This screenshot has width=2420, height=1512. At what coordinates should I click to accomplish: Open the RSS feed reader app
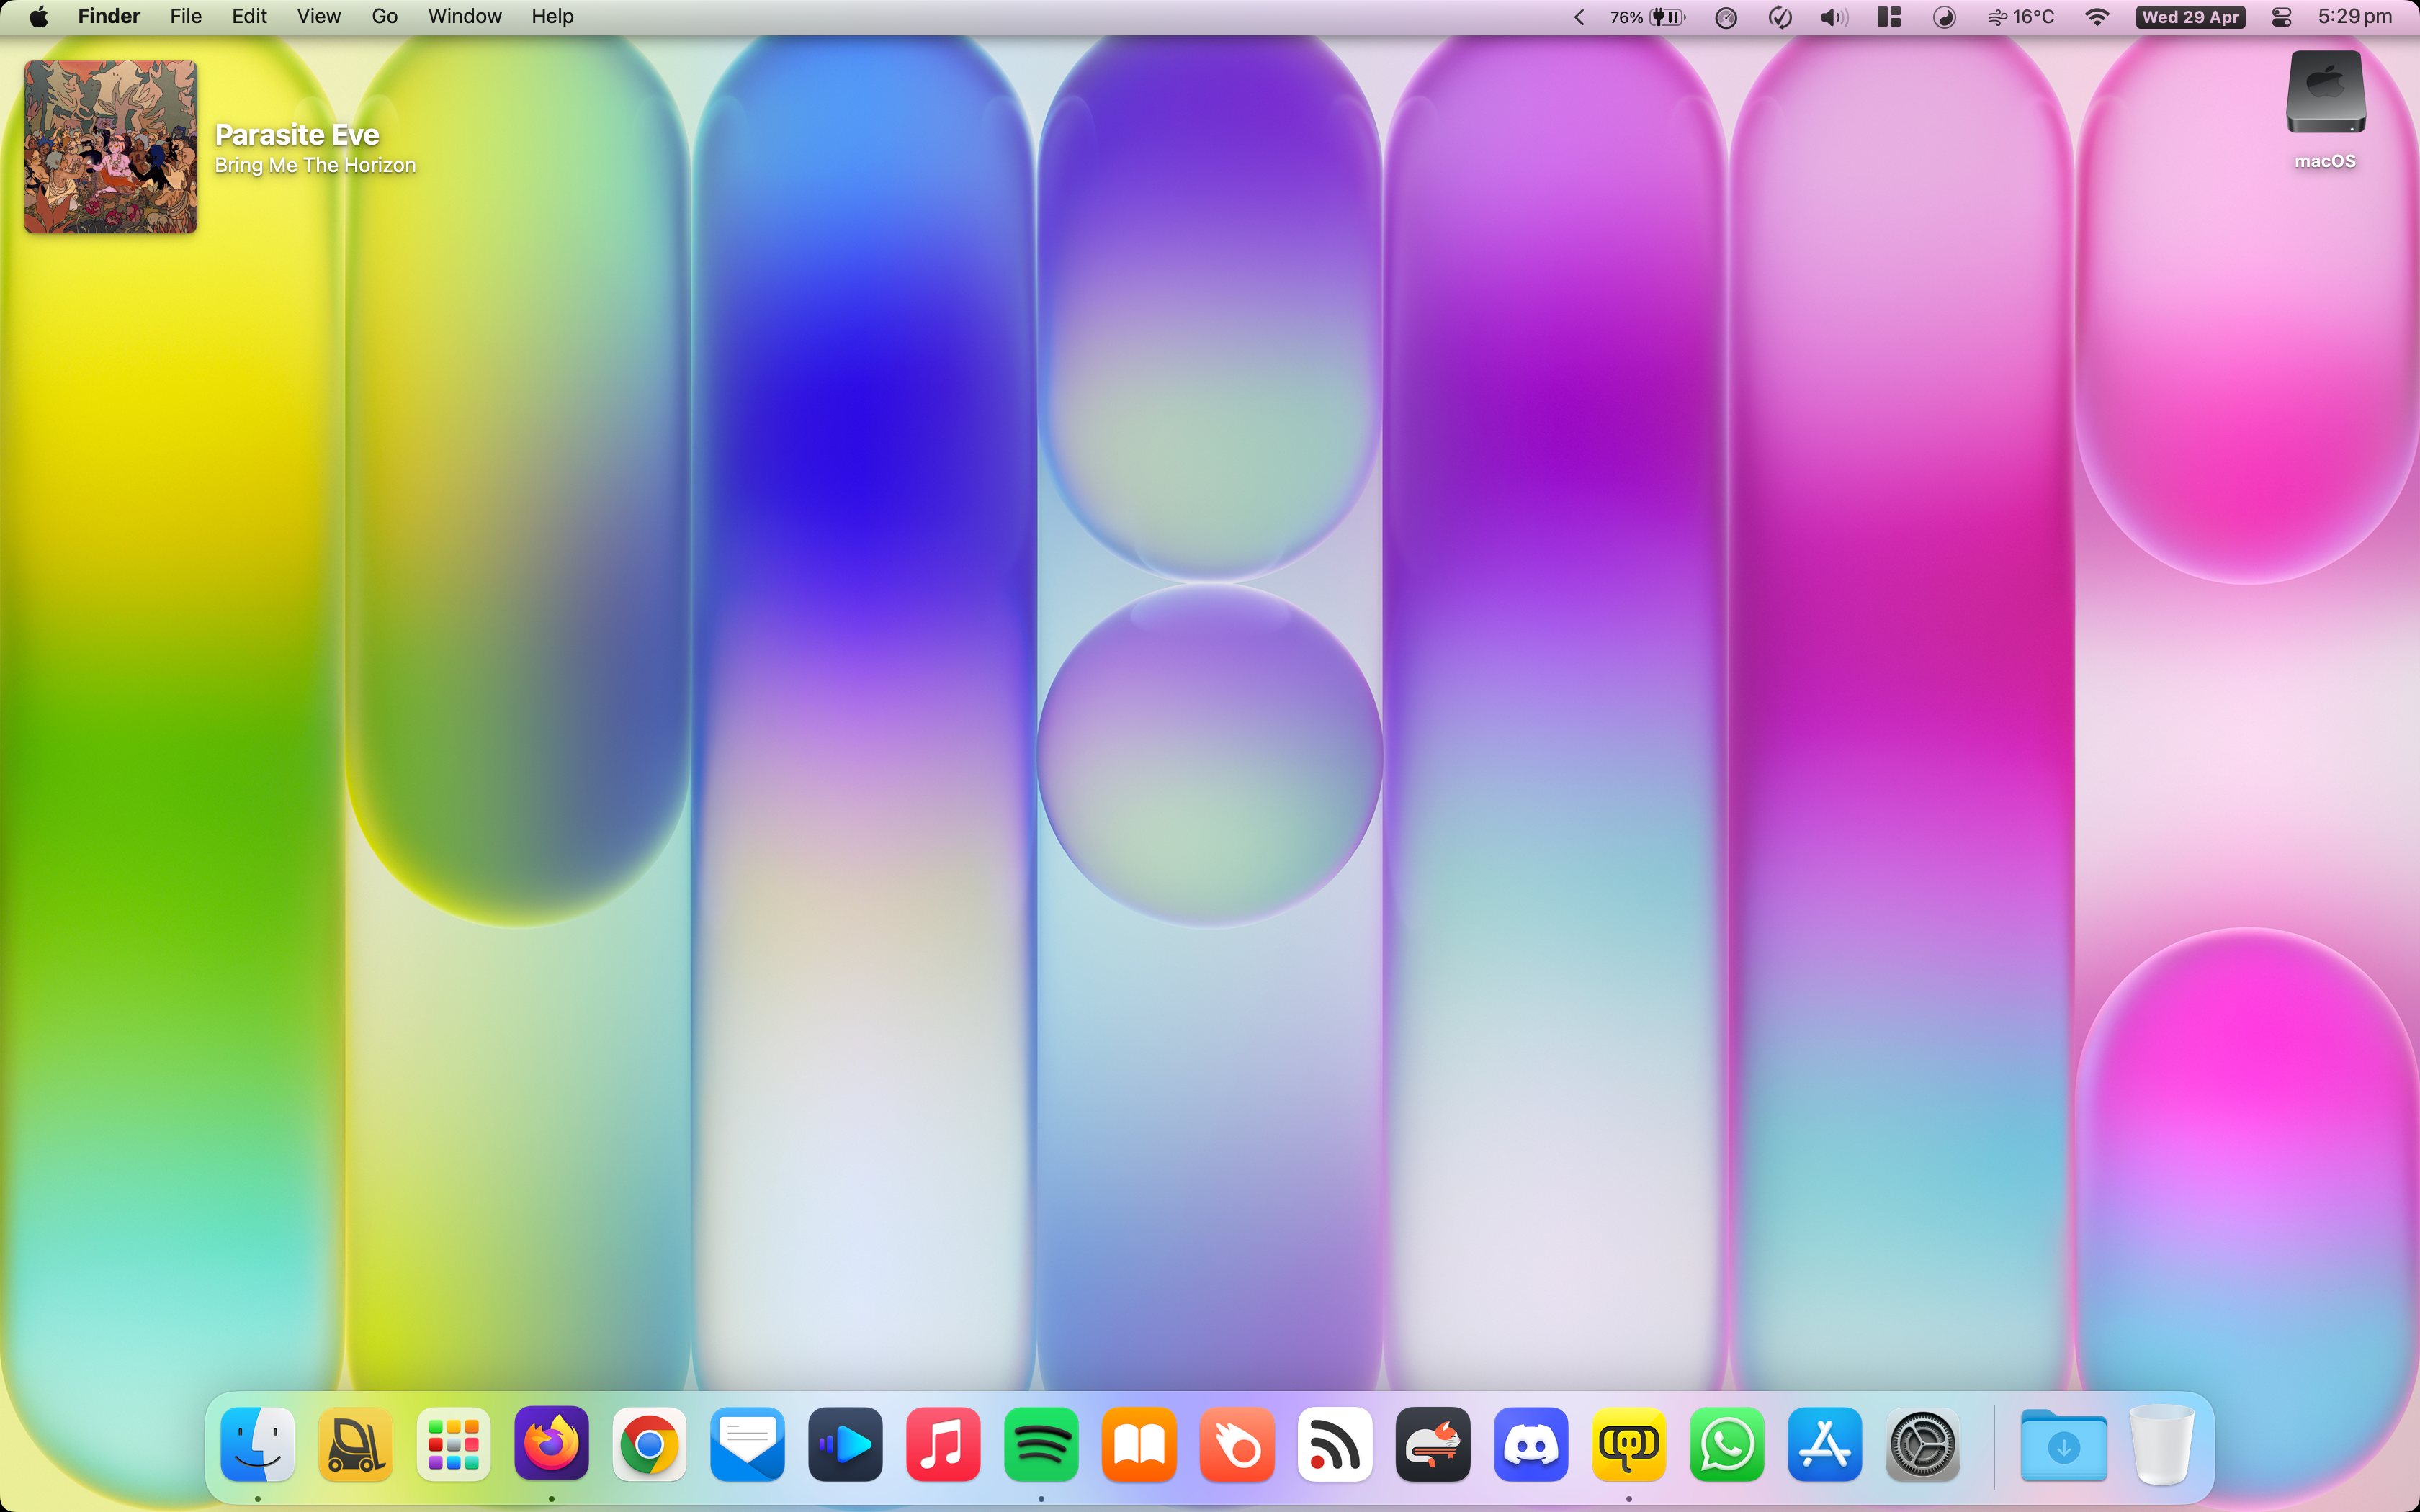click(x=1335, y=1445)
